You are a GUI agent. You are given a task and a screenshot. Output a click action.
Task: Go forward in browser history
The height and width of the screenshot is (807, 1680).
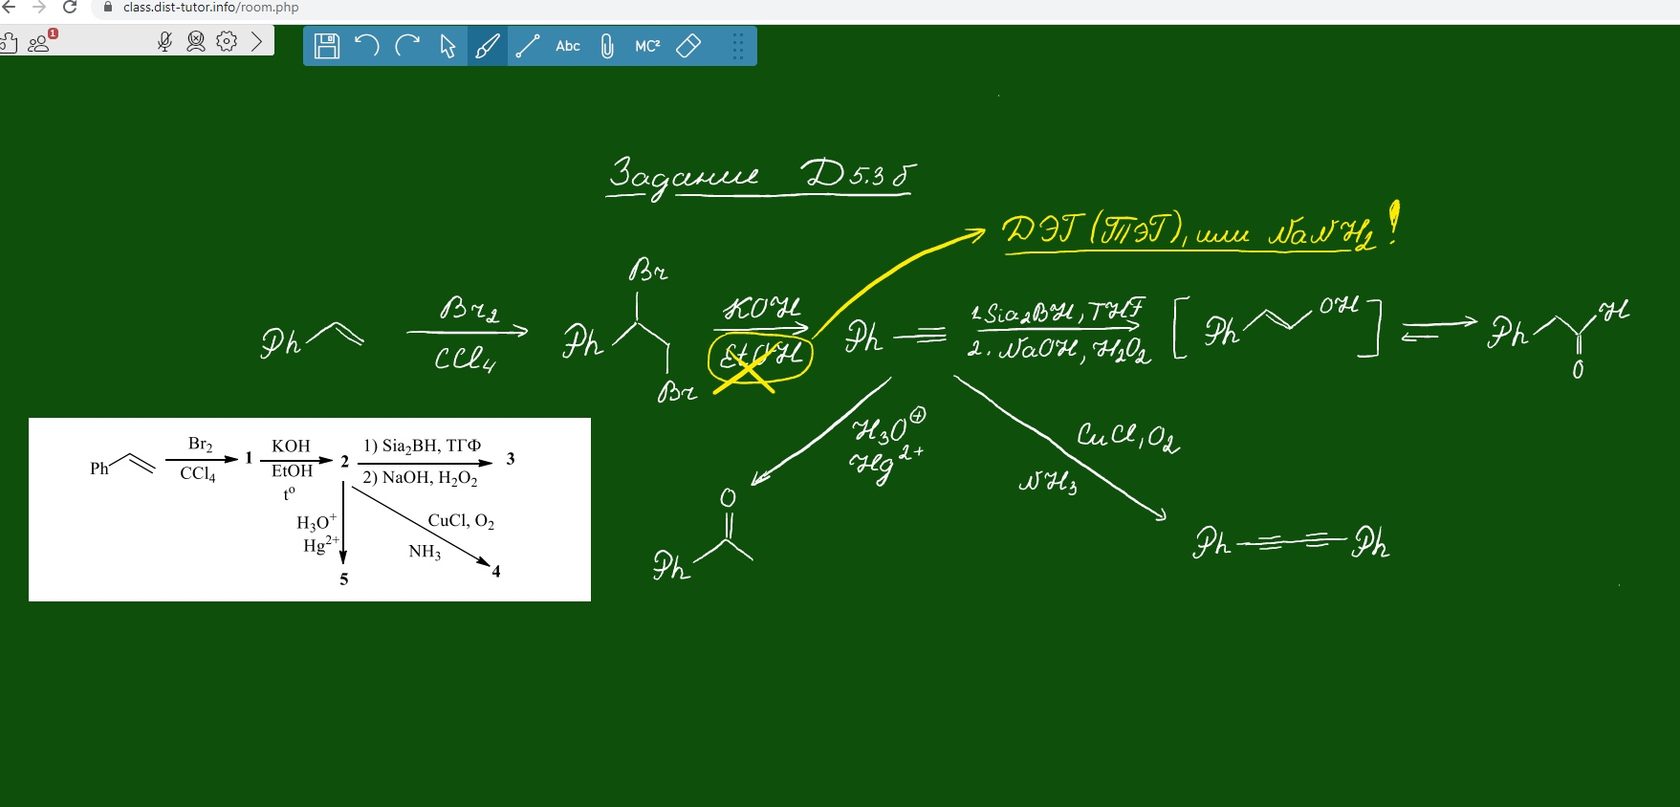(39, 7)
